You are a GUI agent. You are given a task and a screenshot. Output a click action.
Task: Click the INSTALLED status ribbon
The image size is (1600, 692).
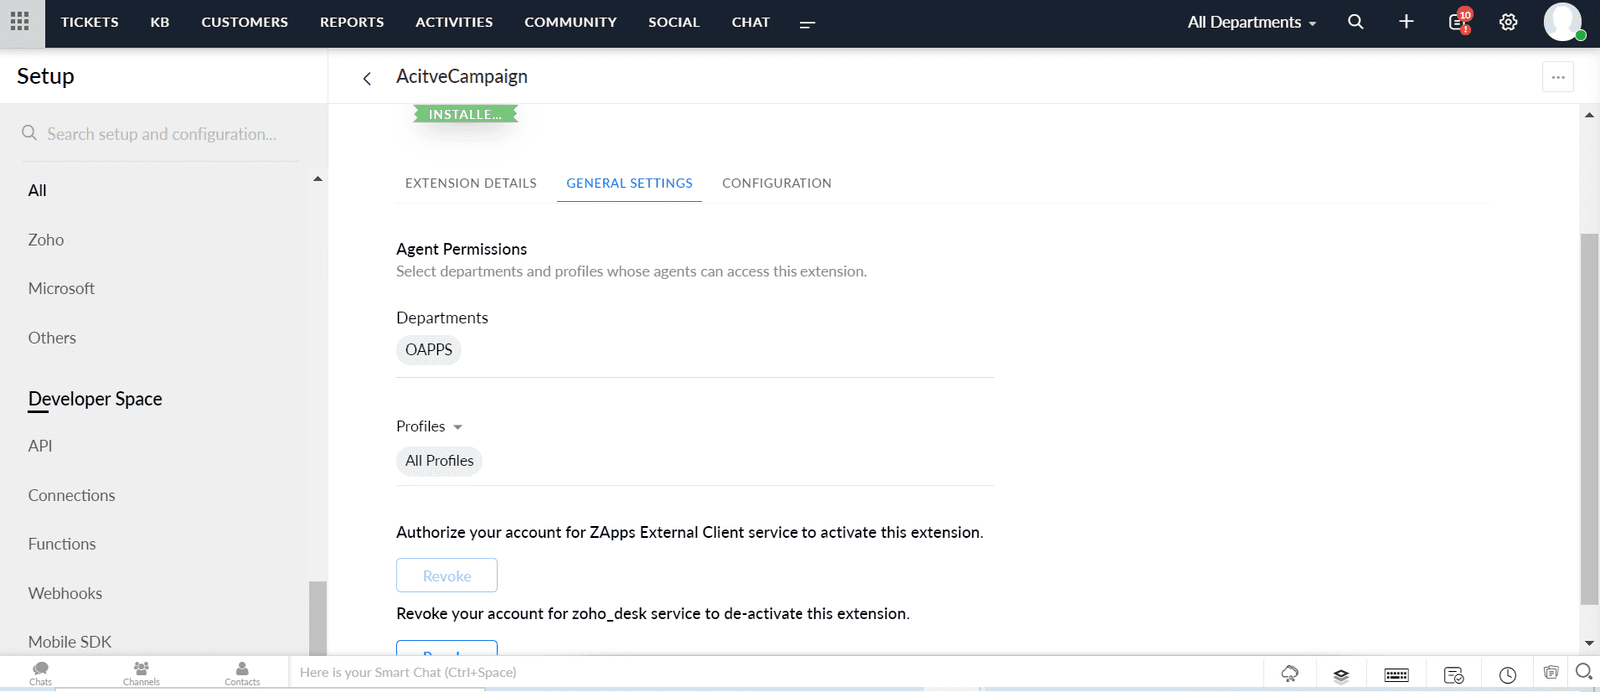466,115
